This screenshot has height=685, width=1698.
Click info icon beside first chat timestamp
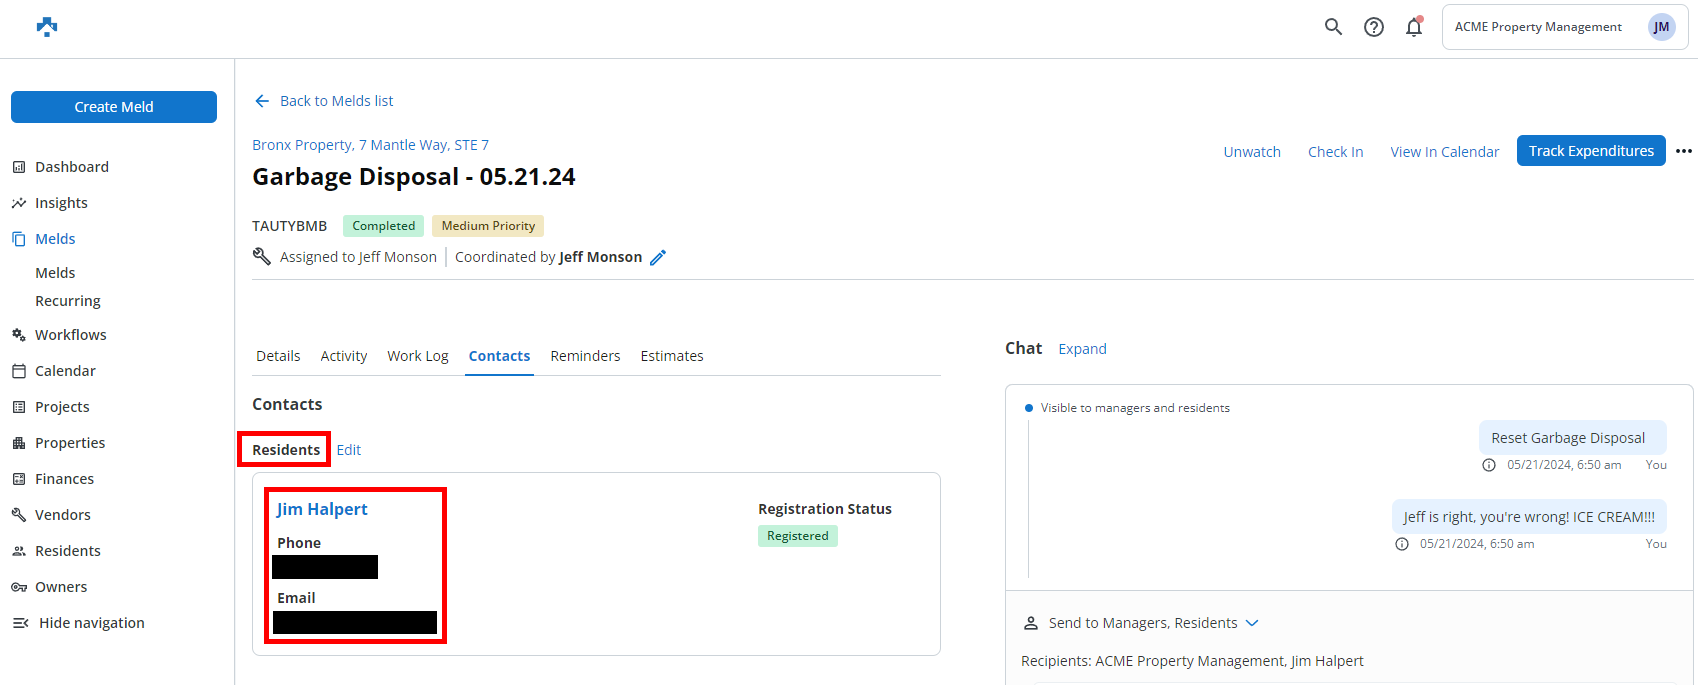pos(1489,465)
